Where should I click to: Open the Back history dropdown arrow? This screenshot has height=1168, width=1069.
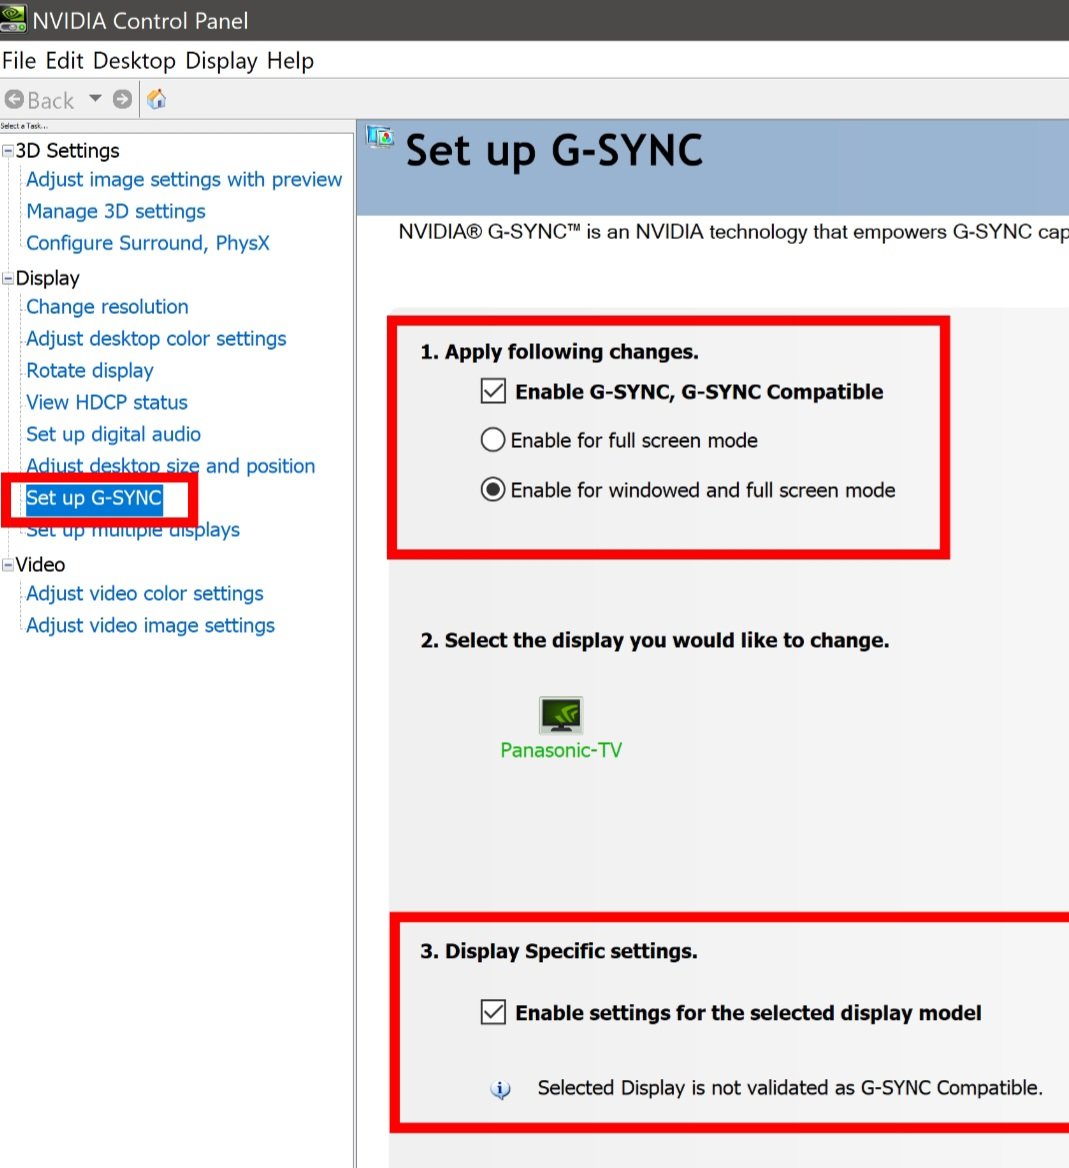(x=95, y=98)
